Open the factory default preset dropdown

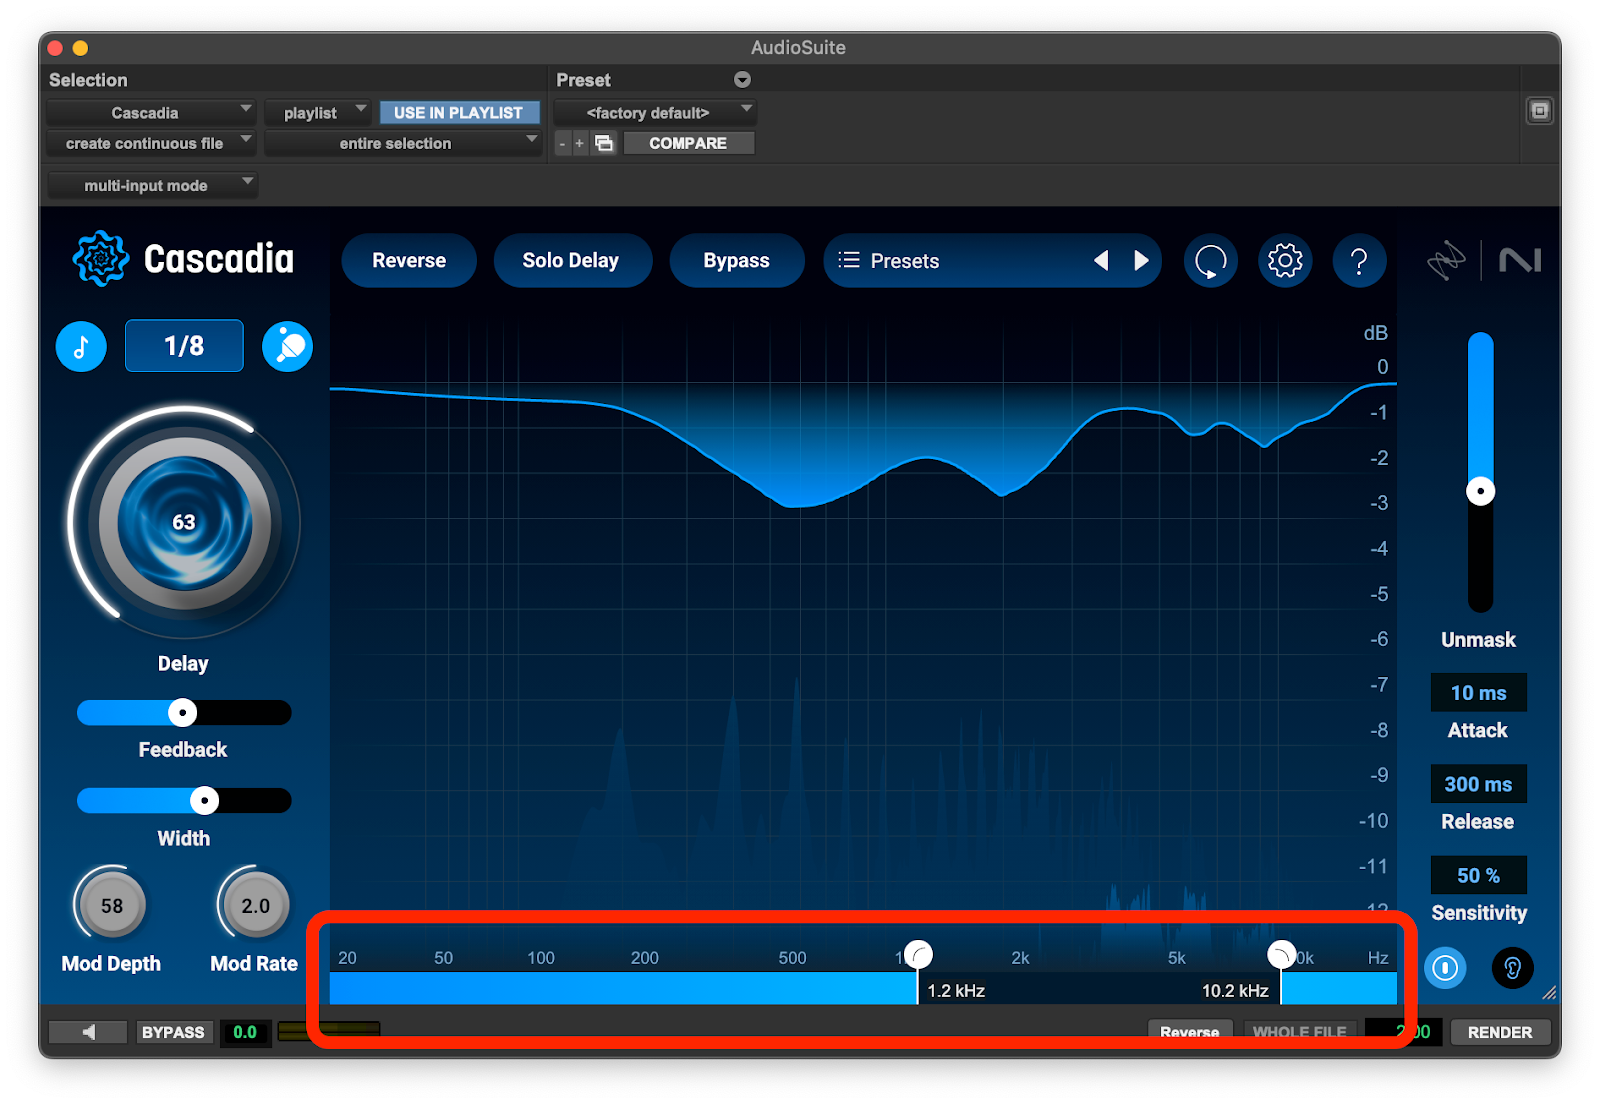(654, 113)
